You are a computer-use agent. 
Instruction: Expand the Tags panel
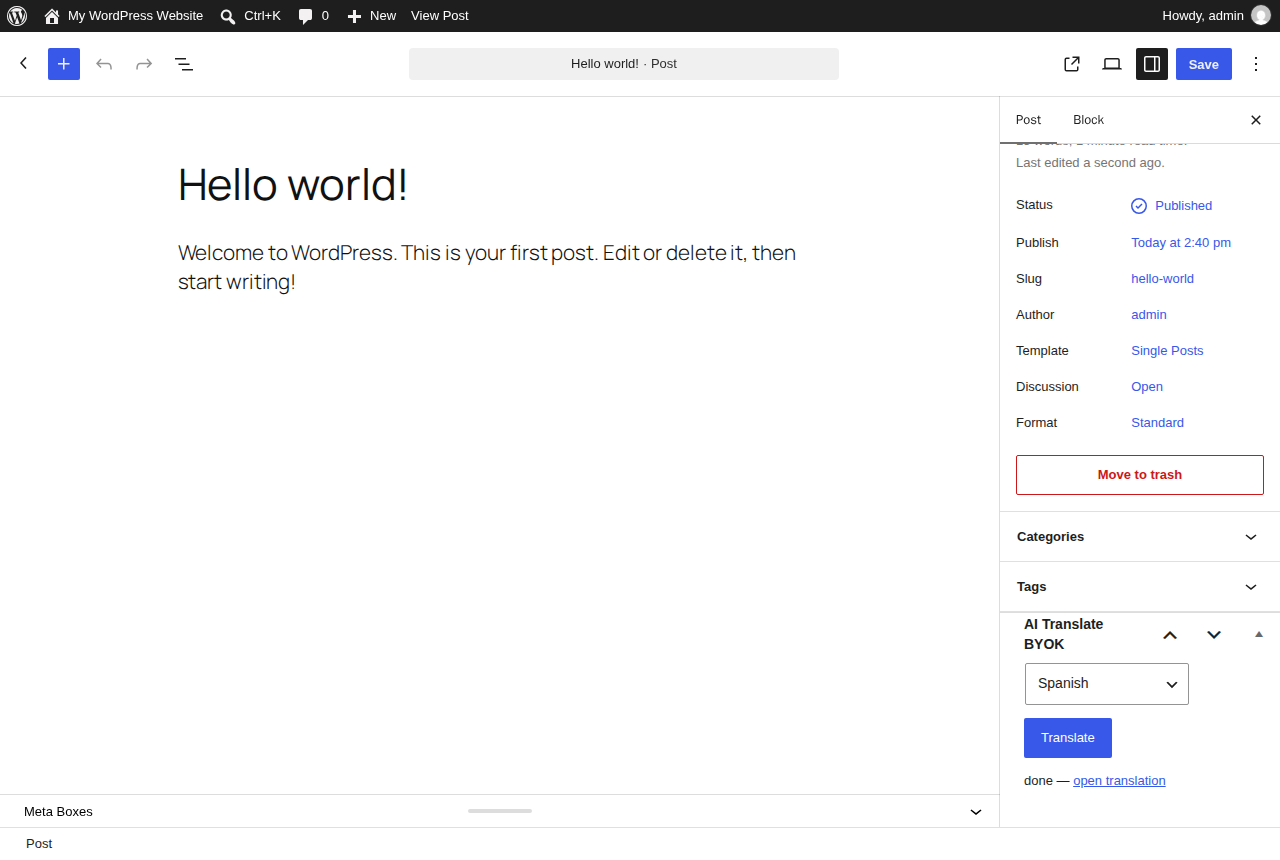click(1140, 587)
